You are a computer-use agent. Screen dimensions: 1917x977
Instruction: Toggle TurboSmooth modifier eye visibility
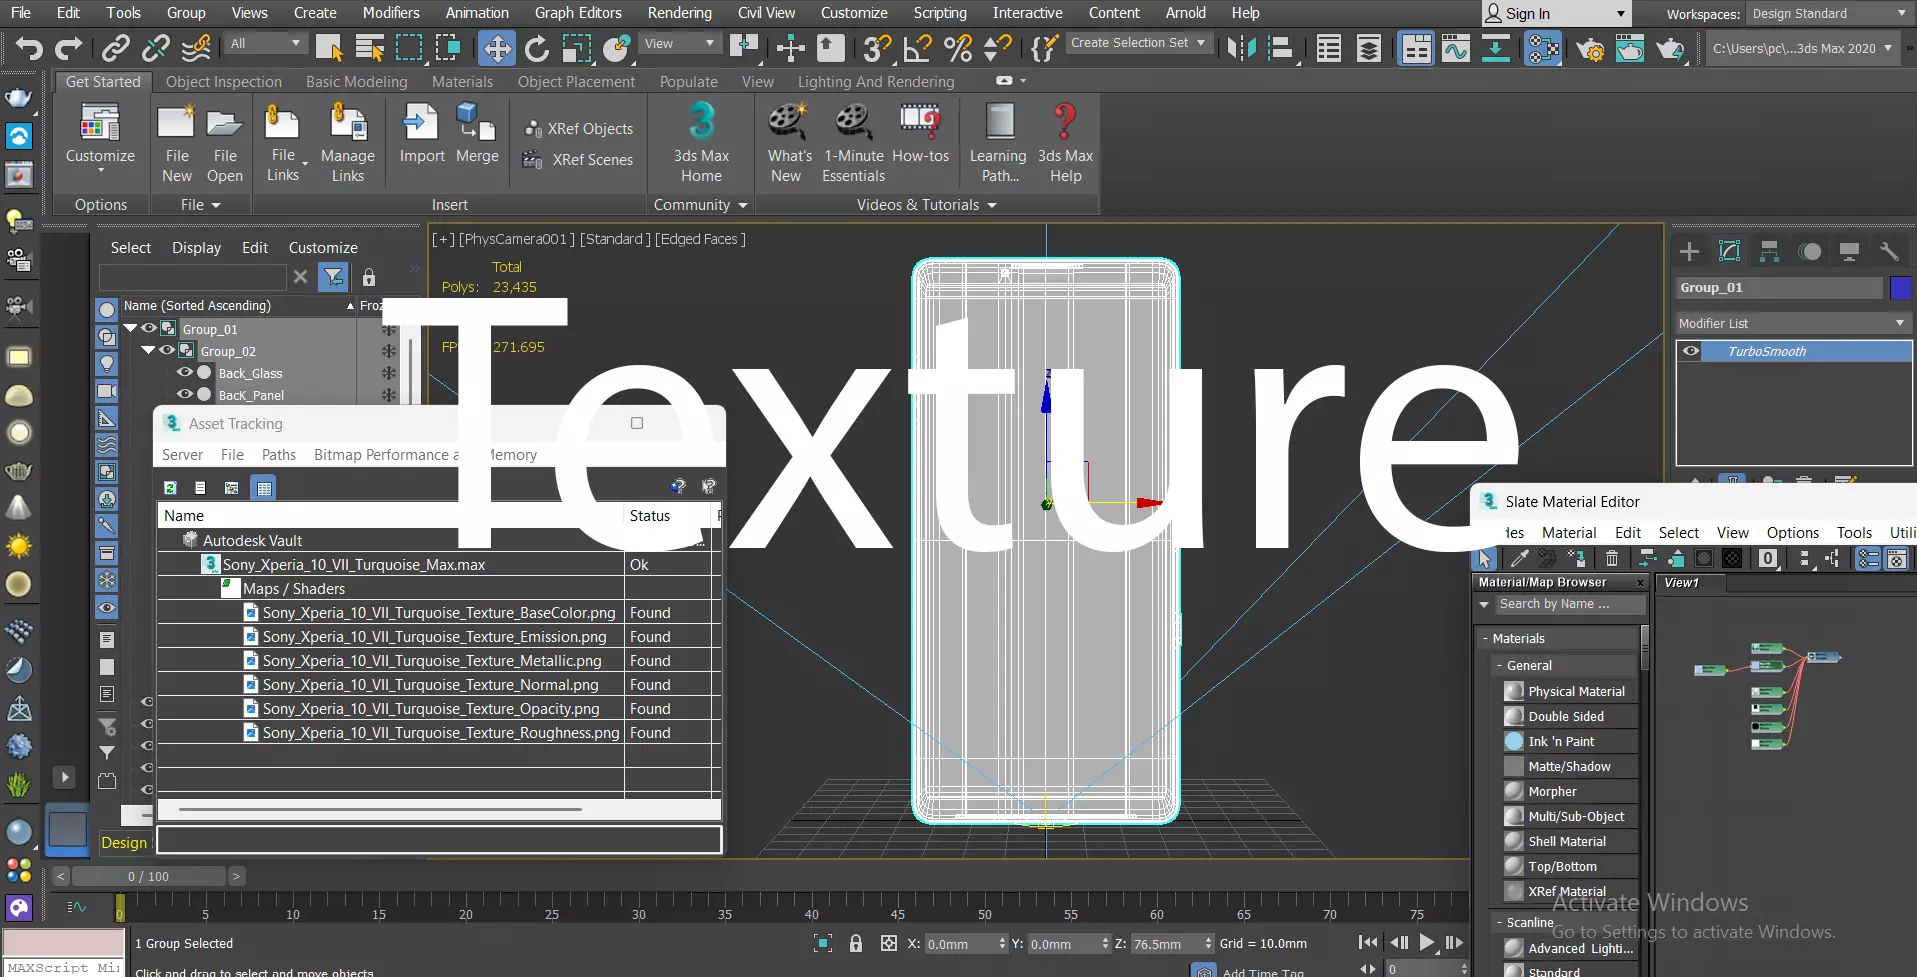click(1690, 351)
